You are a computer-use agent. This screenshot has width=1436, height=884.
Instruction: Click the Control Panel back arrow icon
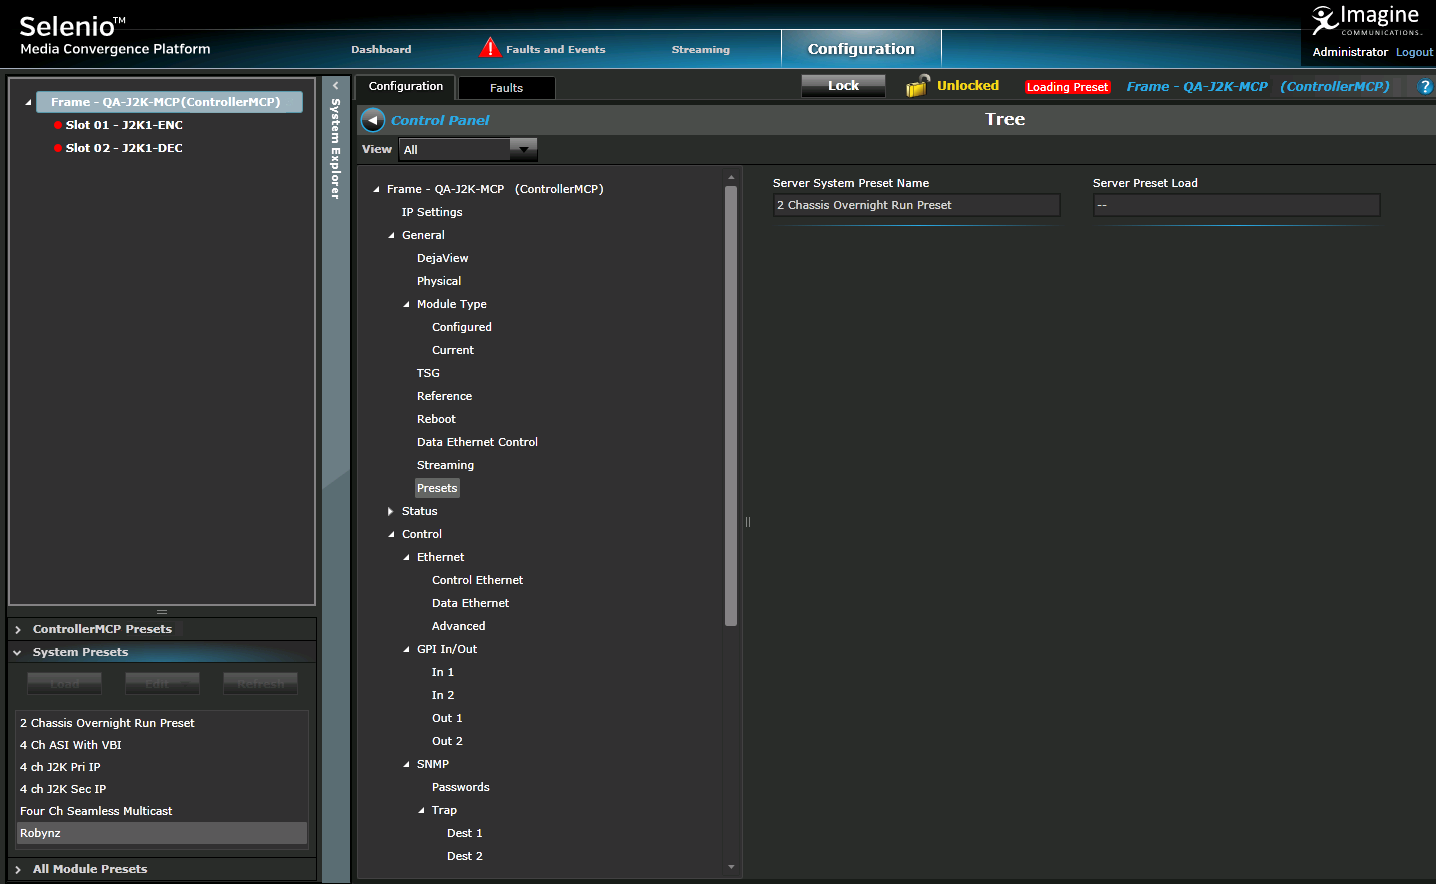tap(373, 120)
